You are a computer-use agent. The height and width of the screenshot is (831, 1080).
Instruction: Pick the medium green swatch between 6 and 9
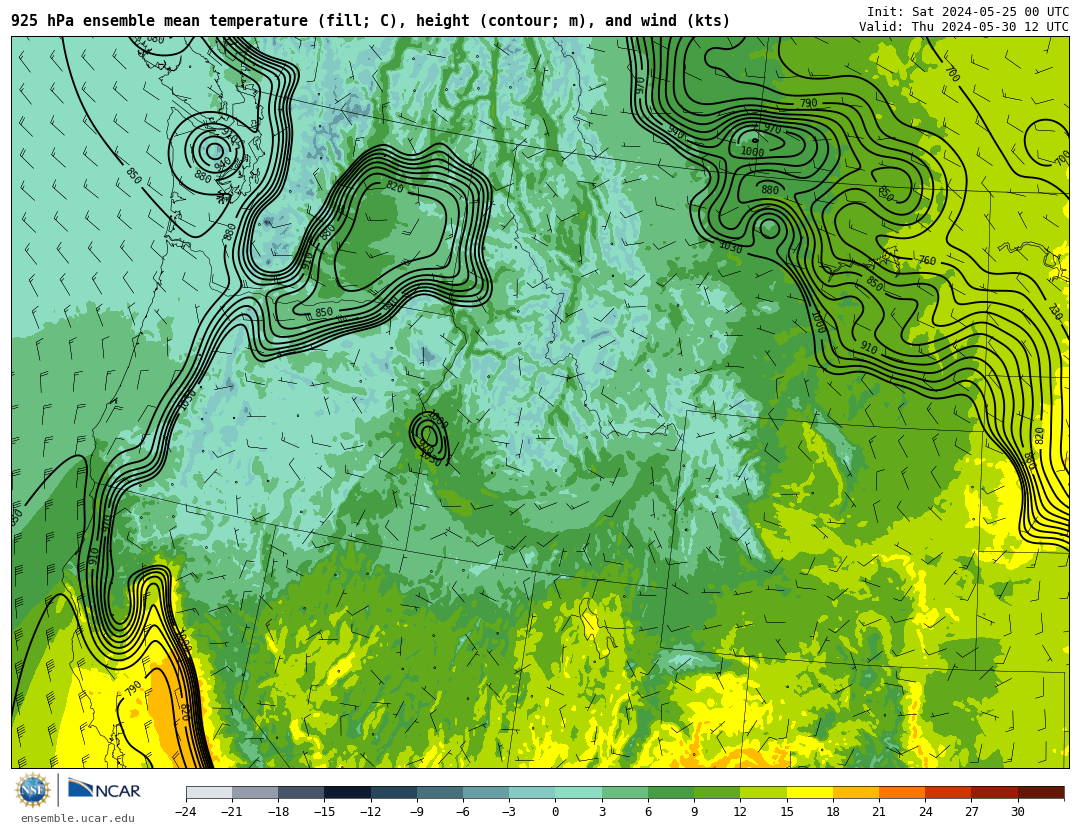[671, 792]
